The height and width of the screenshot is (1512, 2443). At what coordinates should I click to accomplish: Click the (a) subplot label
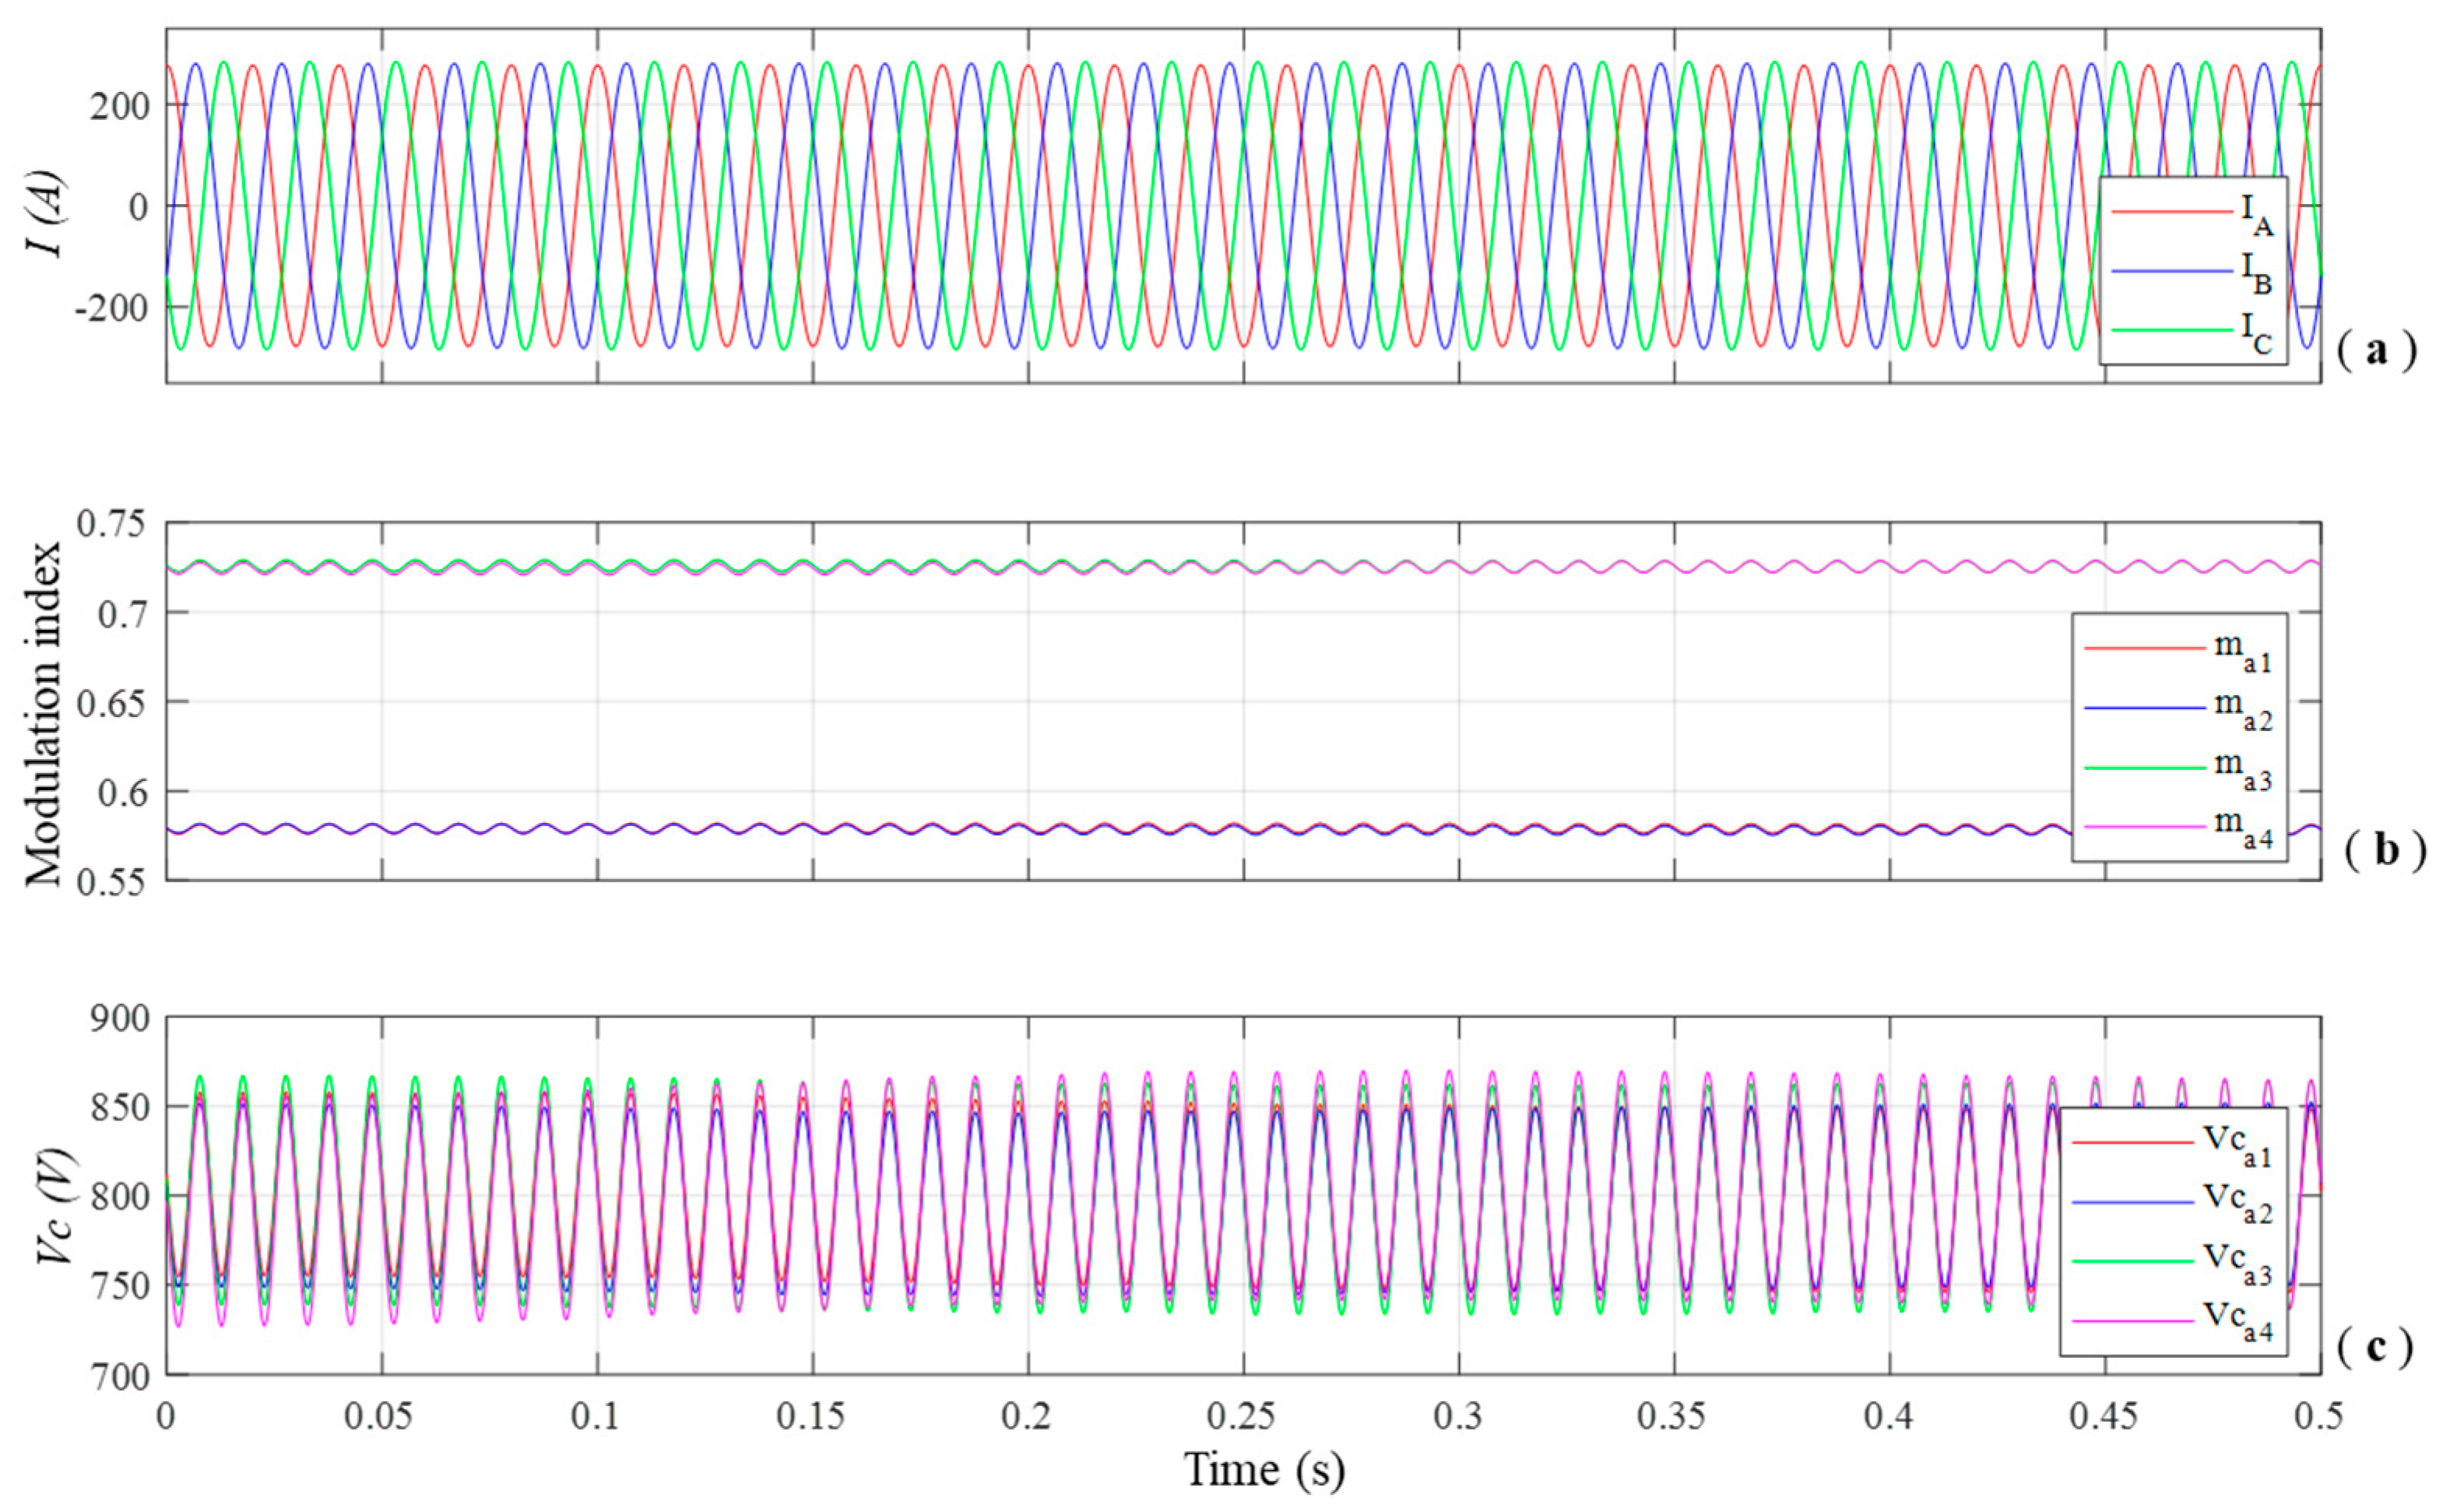click(x=2377, y=351)
